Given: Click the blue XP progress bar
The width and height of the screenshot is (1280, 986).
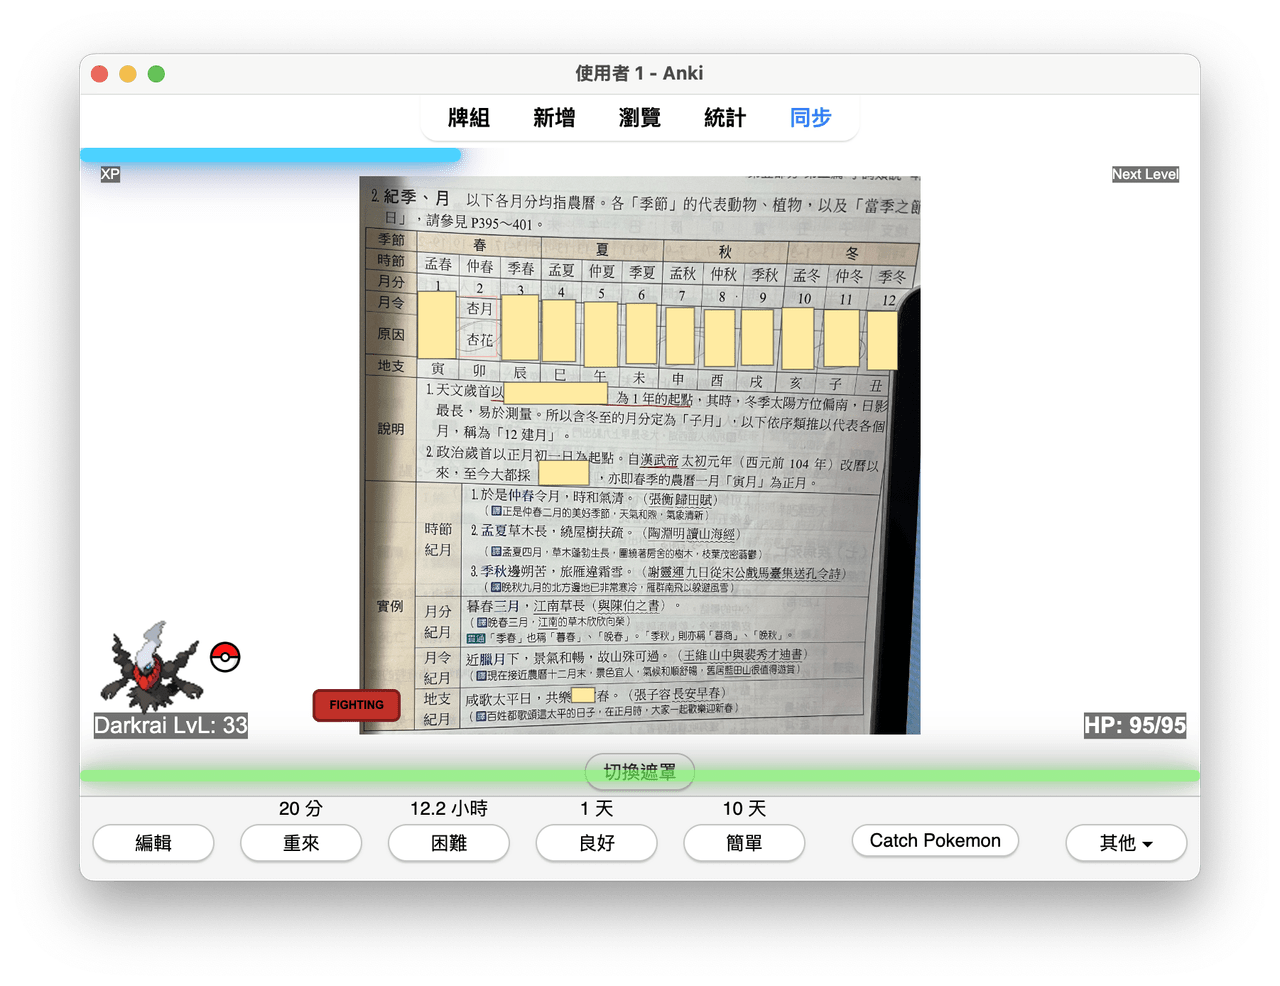Looking at the screenshot, I should [x=270, y=155].
